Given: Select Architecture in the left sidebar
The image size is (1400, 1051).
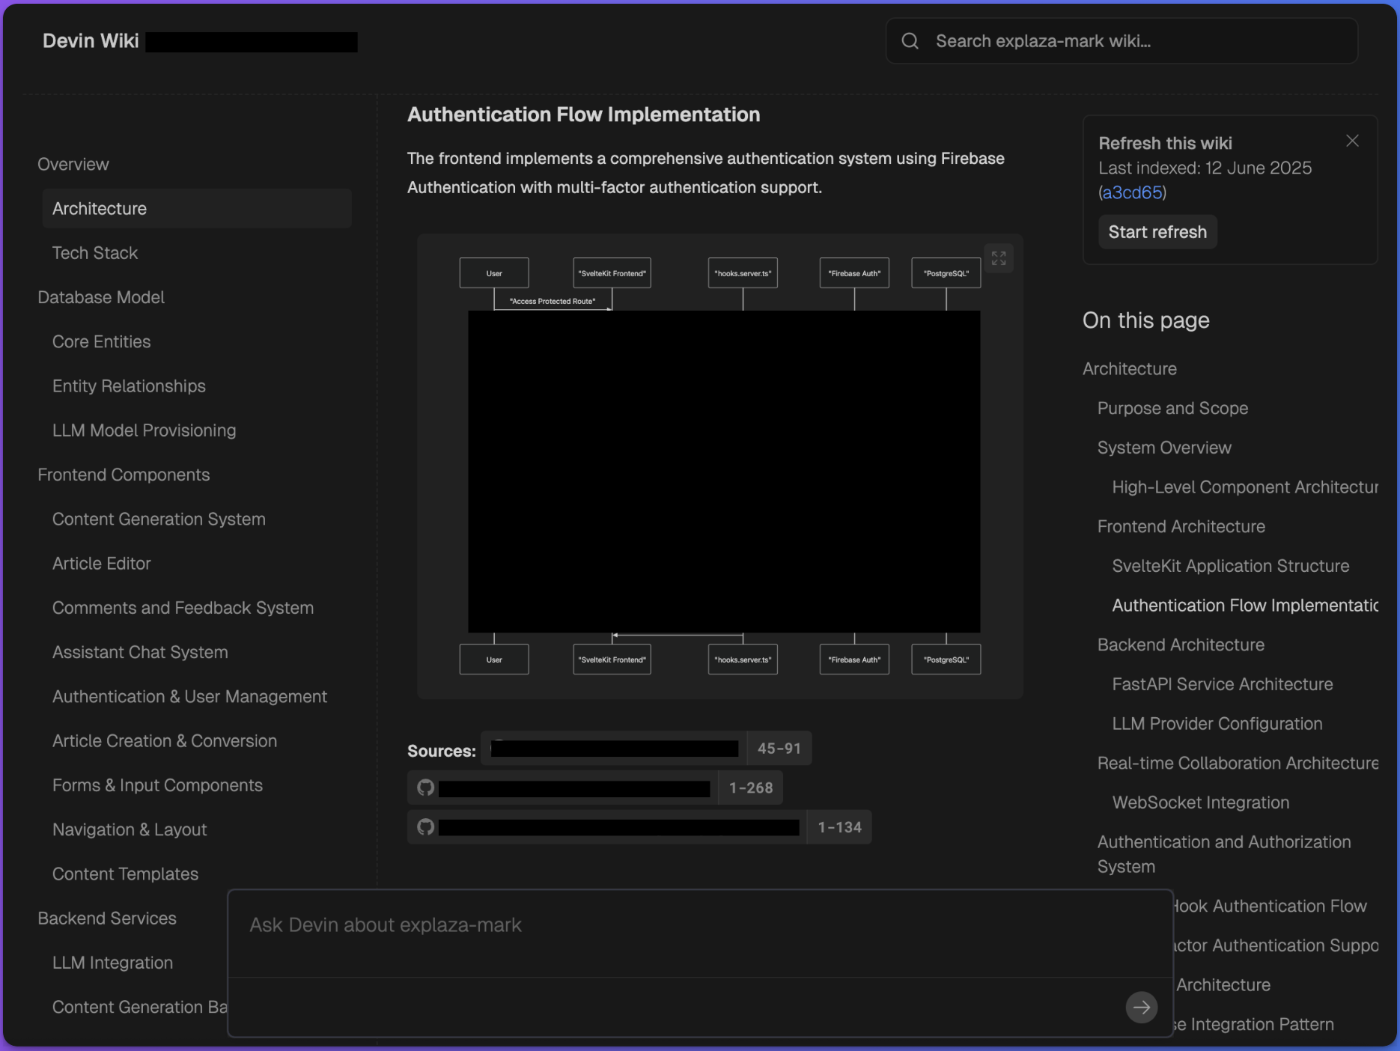Looking at the screenshot, I should (197, 208).
